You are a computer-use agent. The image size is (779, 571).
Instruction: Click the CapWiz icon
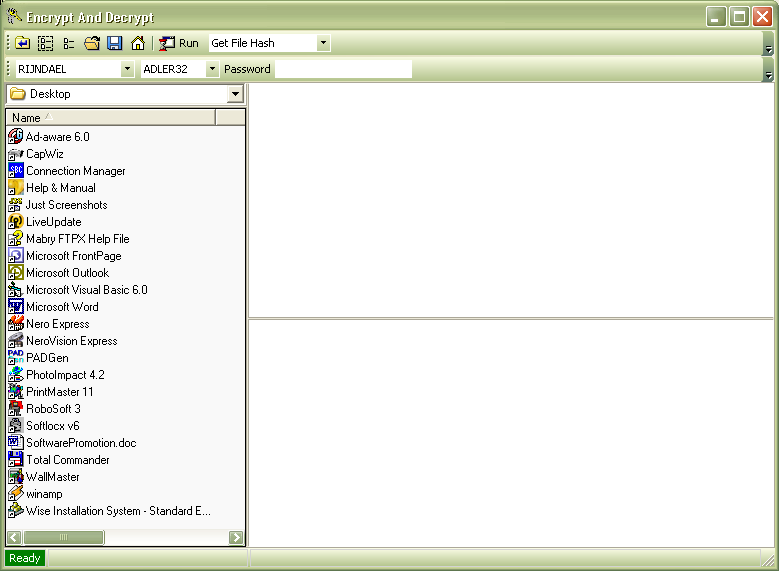tap(15, 154)
